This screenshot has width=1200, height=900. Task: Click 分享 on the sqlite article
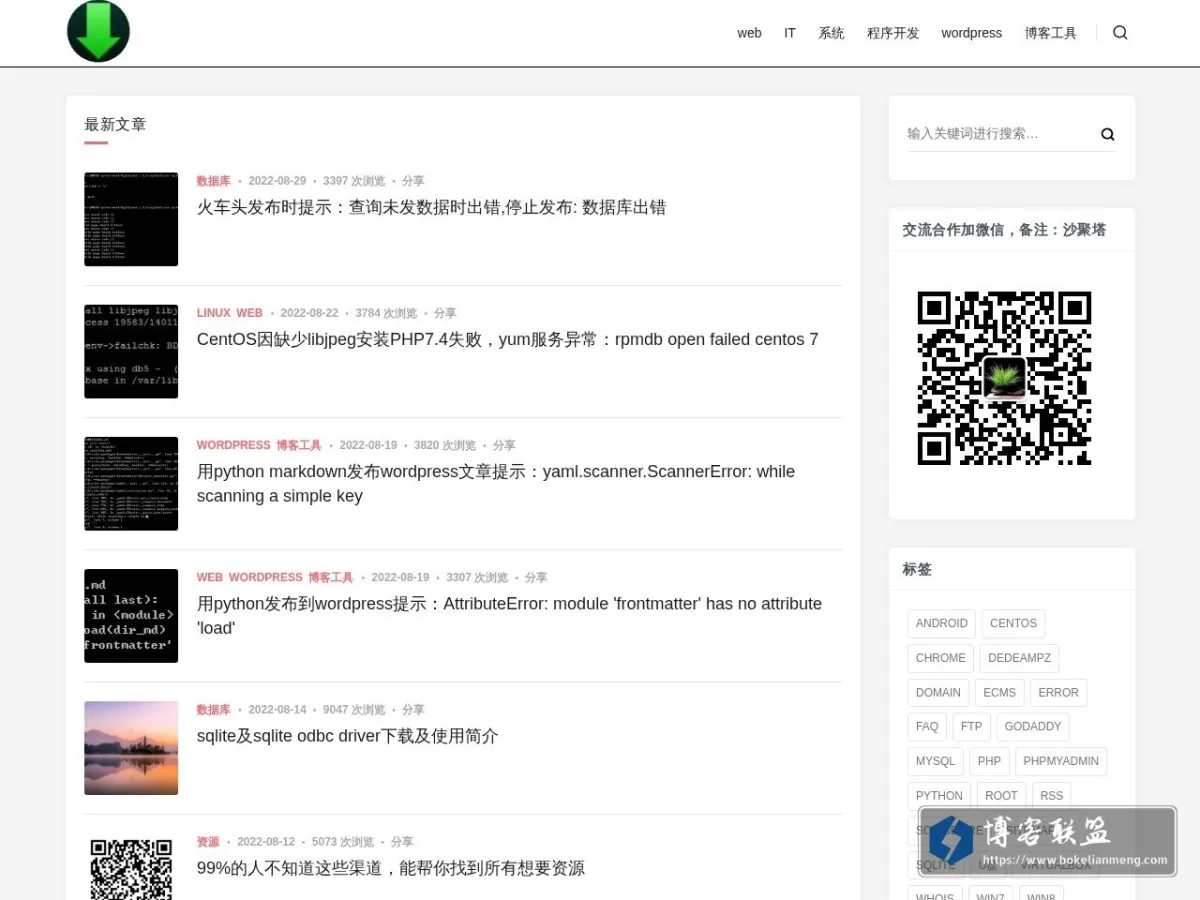(x=413, y=709)
